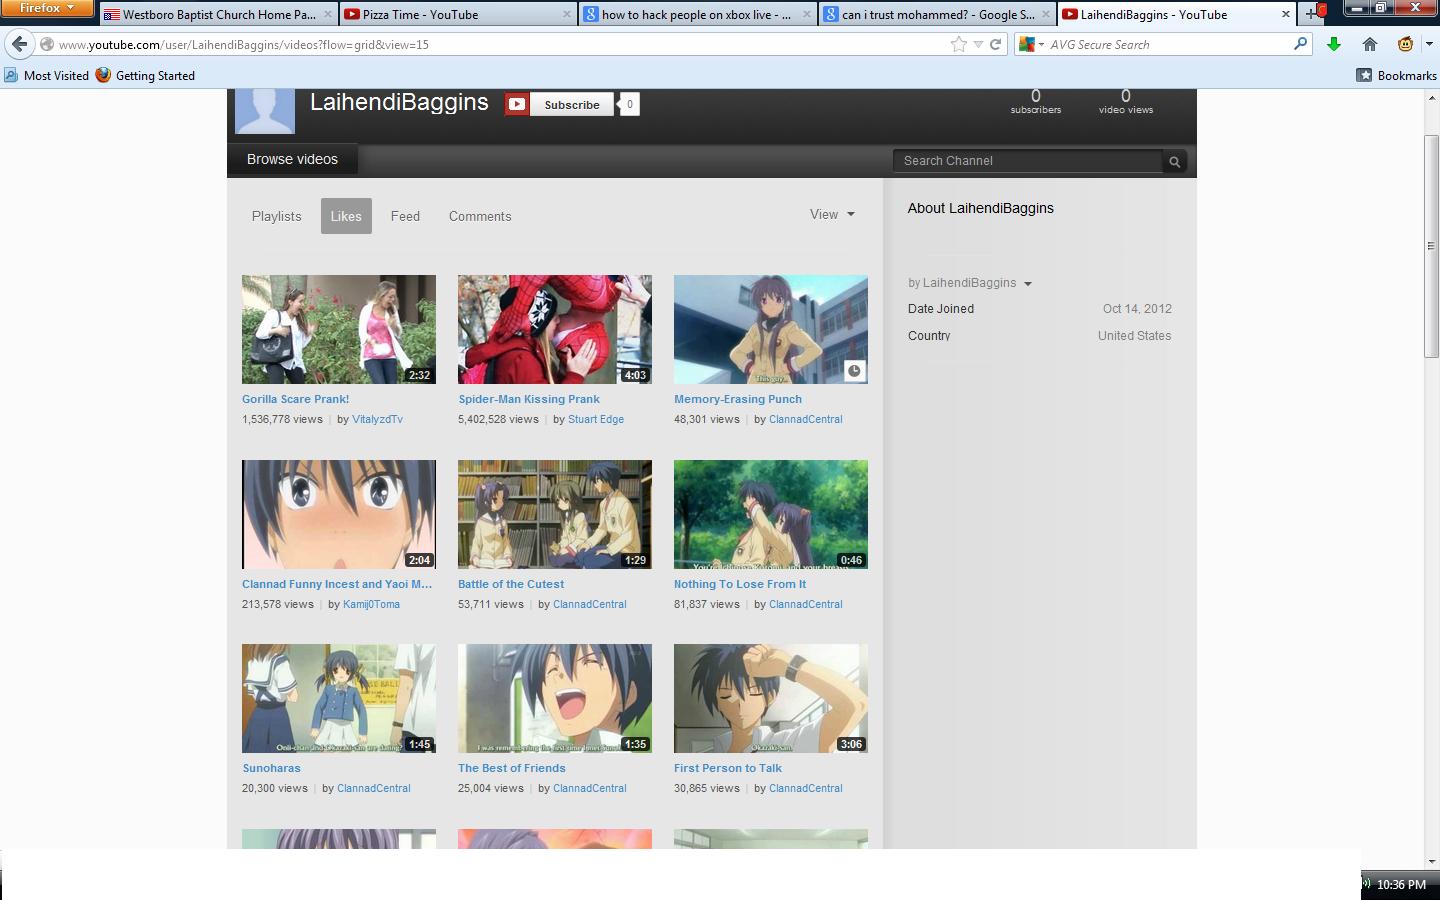The height and width of the screenshot is (900, 1440).
Task: Click the 10:36 PM taskbar clock
Action: point(1401,884)
